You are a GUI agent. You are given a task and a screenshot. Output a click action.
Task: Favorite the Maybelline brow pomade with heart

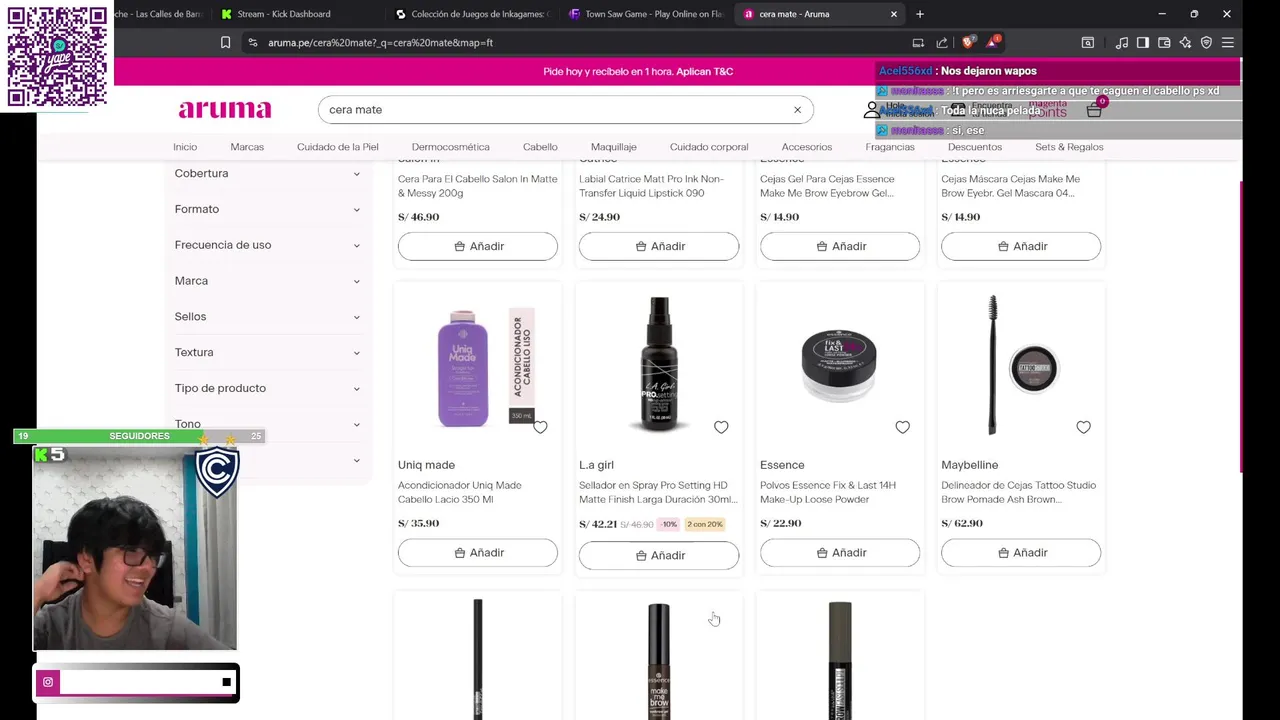point(1083,427)
